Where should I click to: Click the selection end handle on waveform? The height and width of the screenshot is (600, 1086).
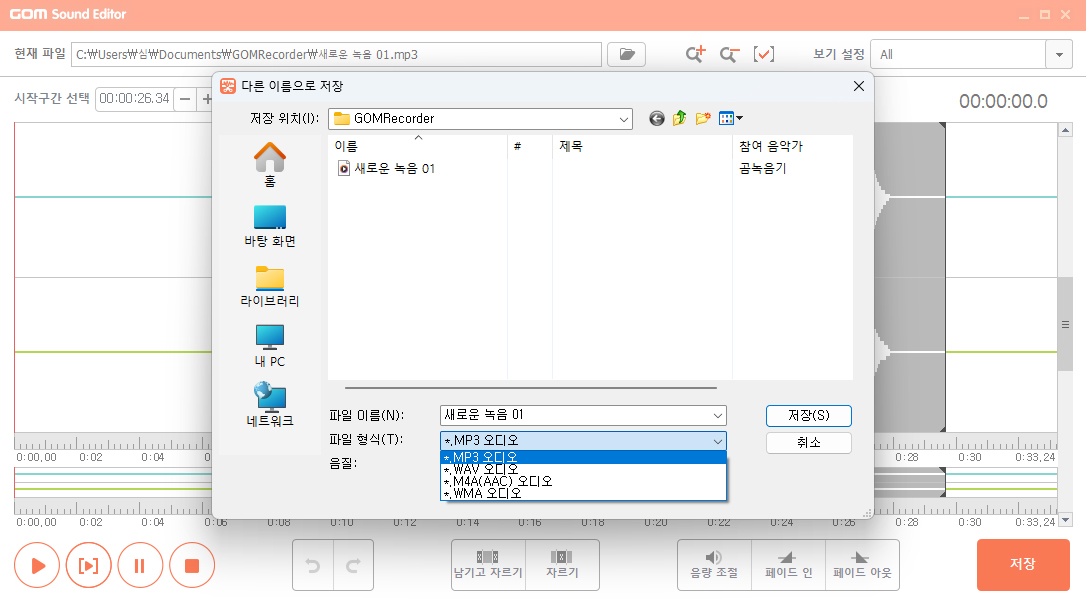pyautogui.click(x=943, y=125)
